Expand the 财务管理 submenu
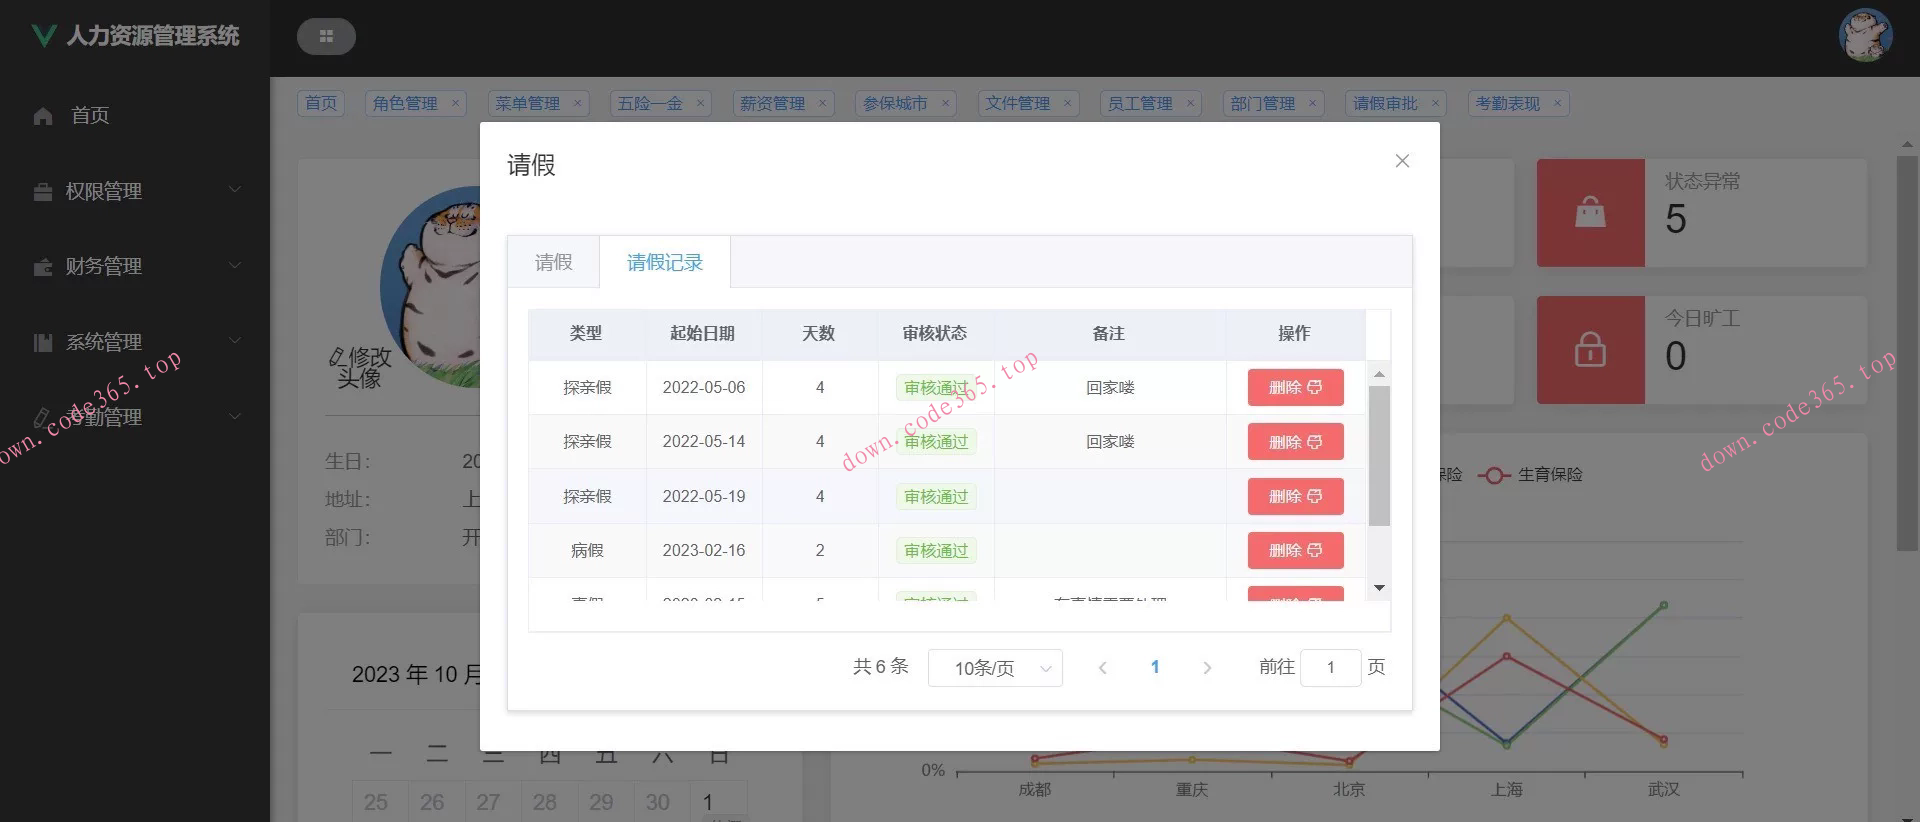This screenshot has width=1920, height=822. coord(235,265)
